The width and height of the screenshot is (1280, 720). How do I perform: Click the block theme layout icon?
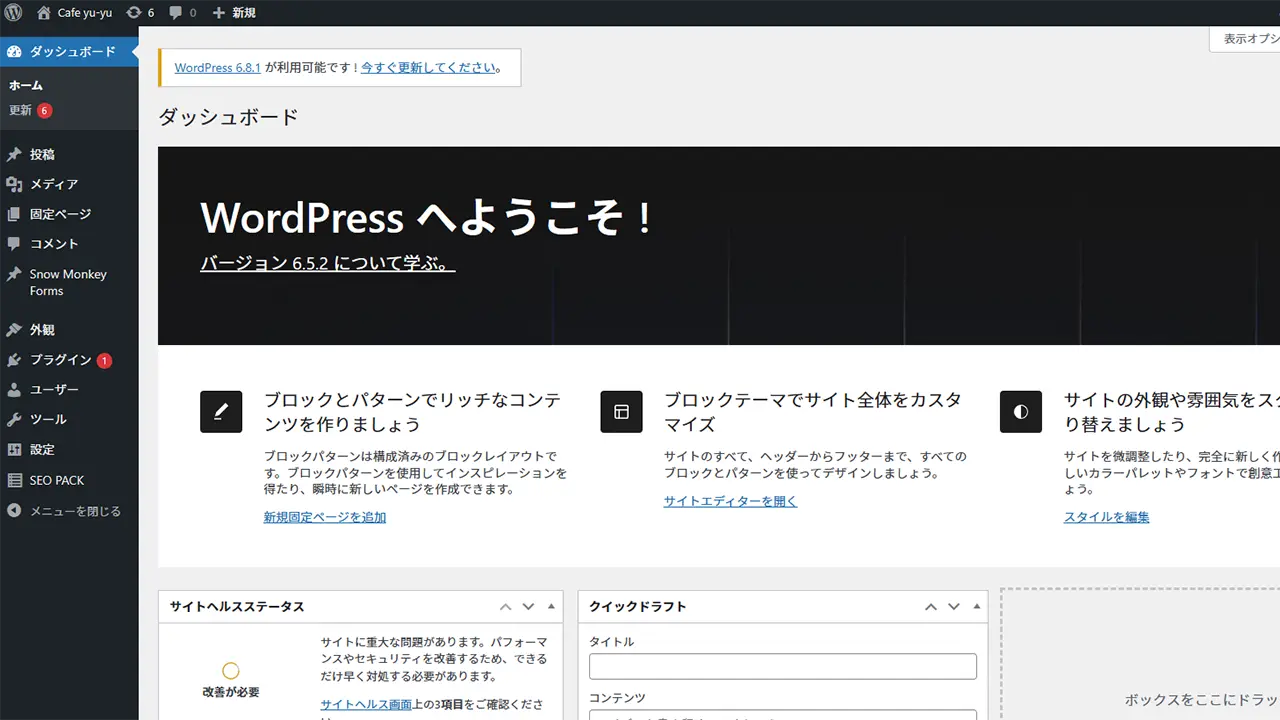(621, 411)
